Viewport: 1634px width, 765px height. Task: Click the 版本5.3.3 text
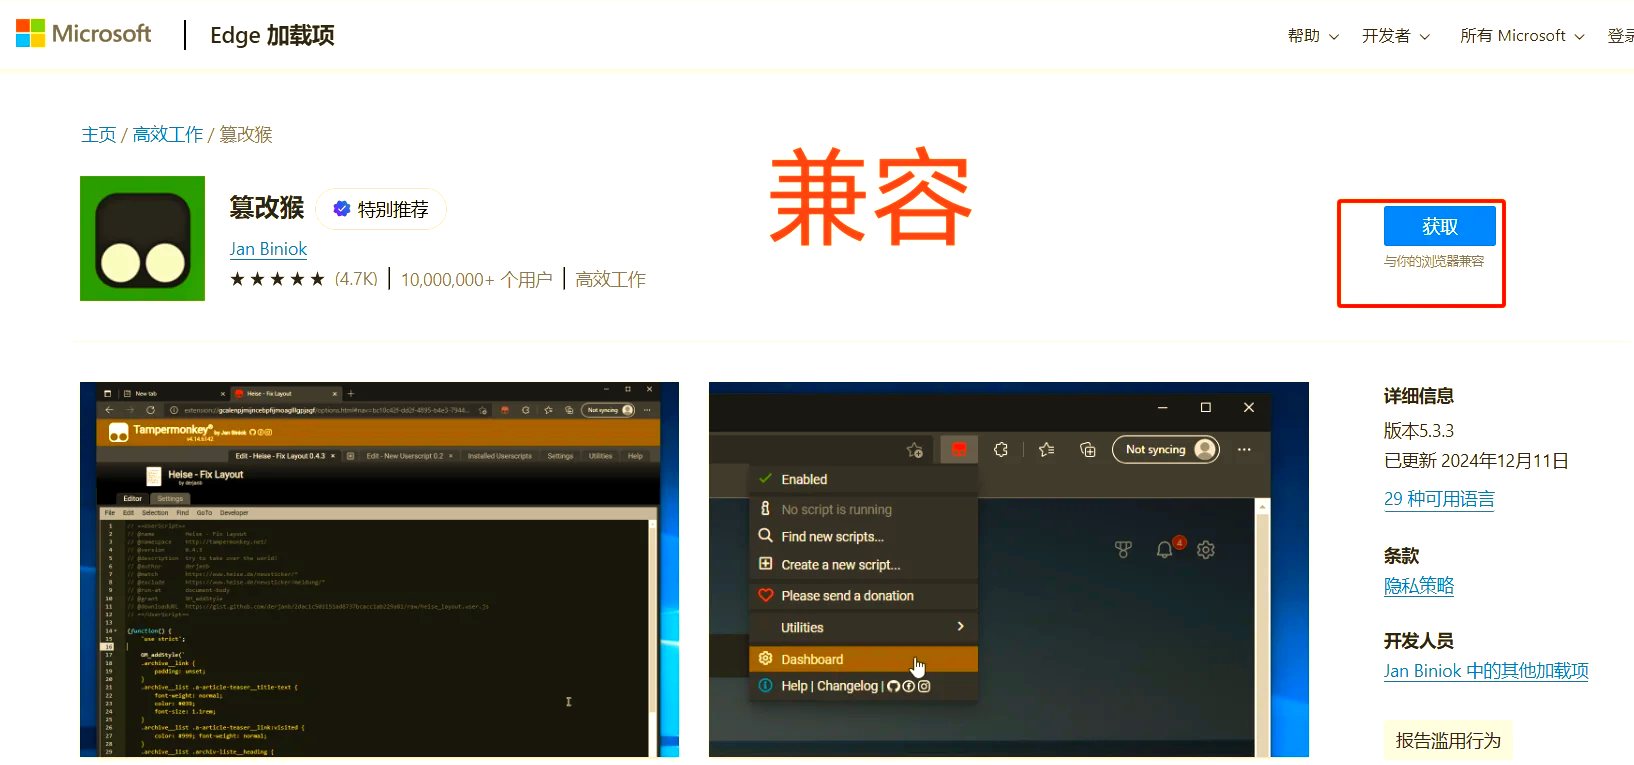[1419, 431]
